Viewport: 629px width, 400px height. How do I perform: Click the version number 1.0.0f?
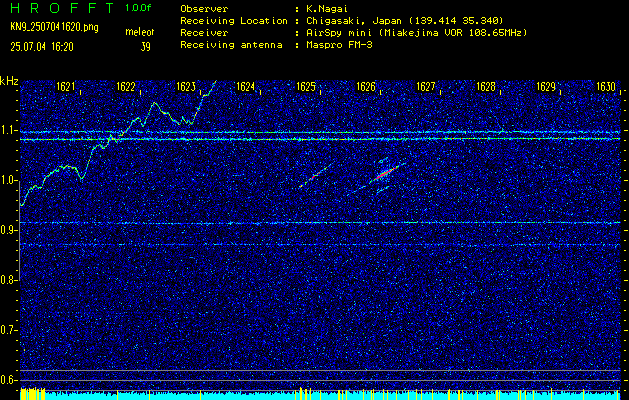pos(138,8)
